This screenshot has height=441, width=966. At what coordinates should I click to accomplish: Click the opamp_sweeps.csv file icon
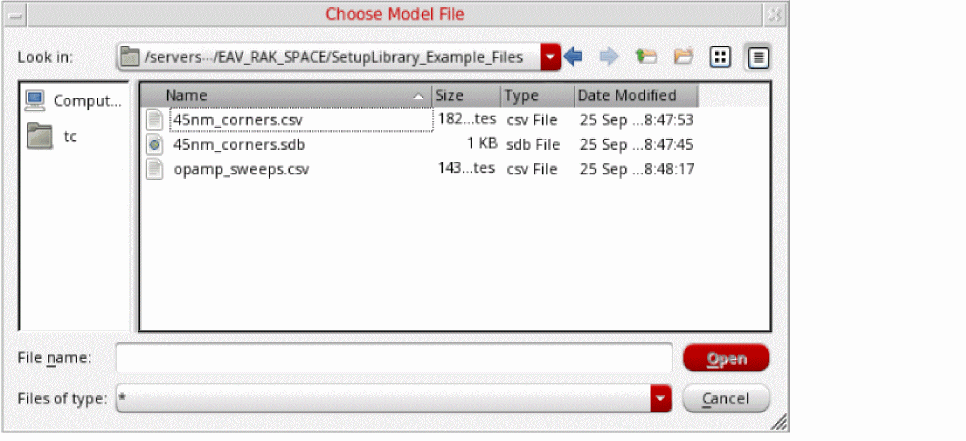(x=155, y=169)
